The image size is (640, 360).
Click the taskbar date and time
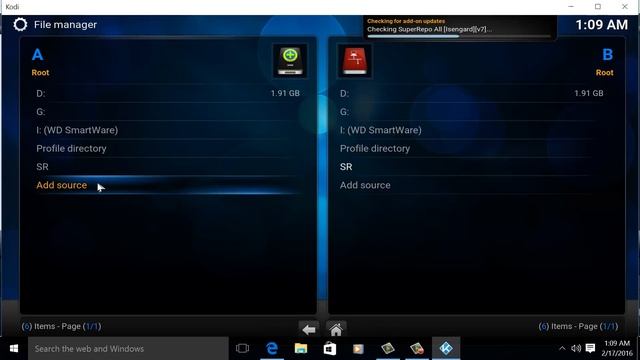coord(617,349)
